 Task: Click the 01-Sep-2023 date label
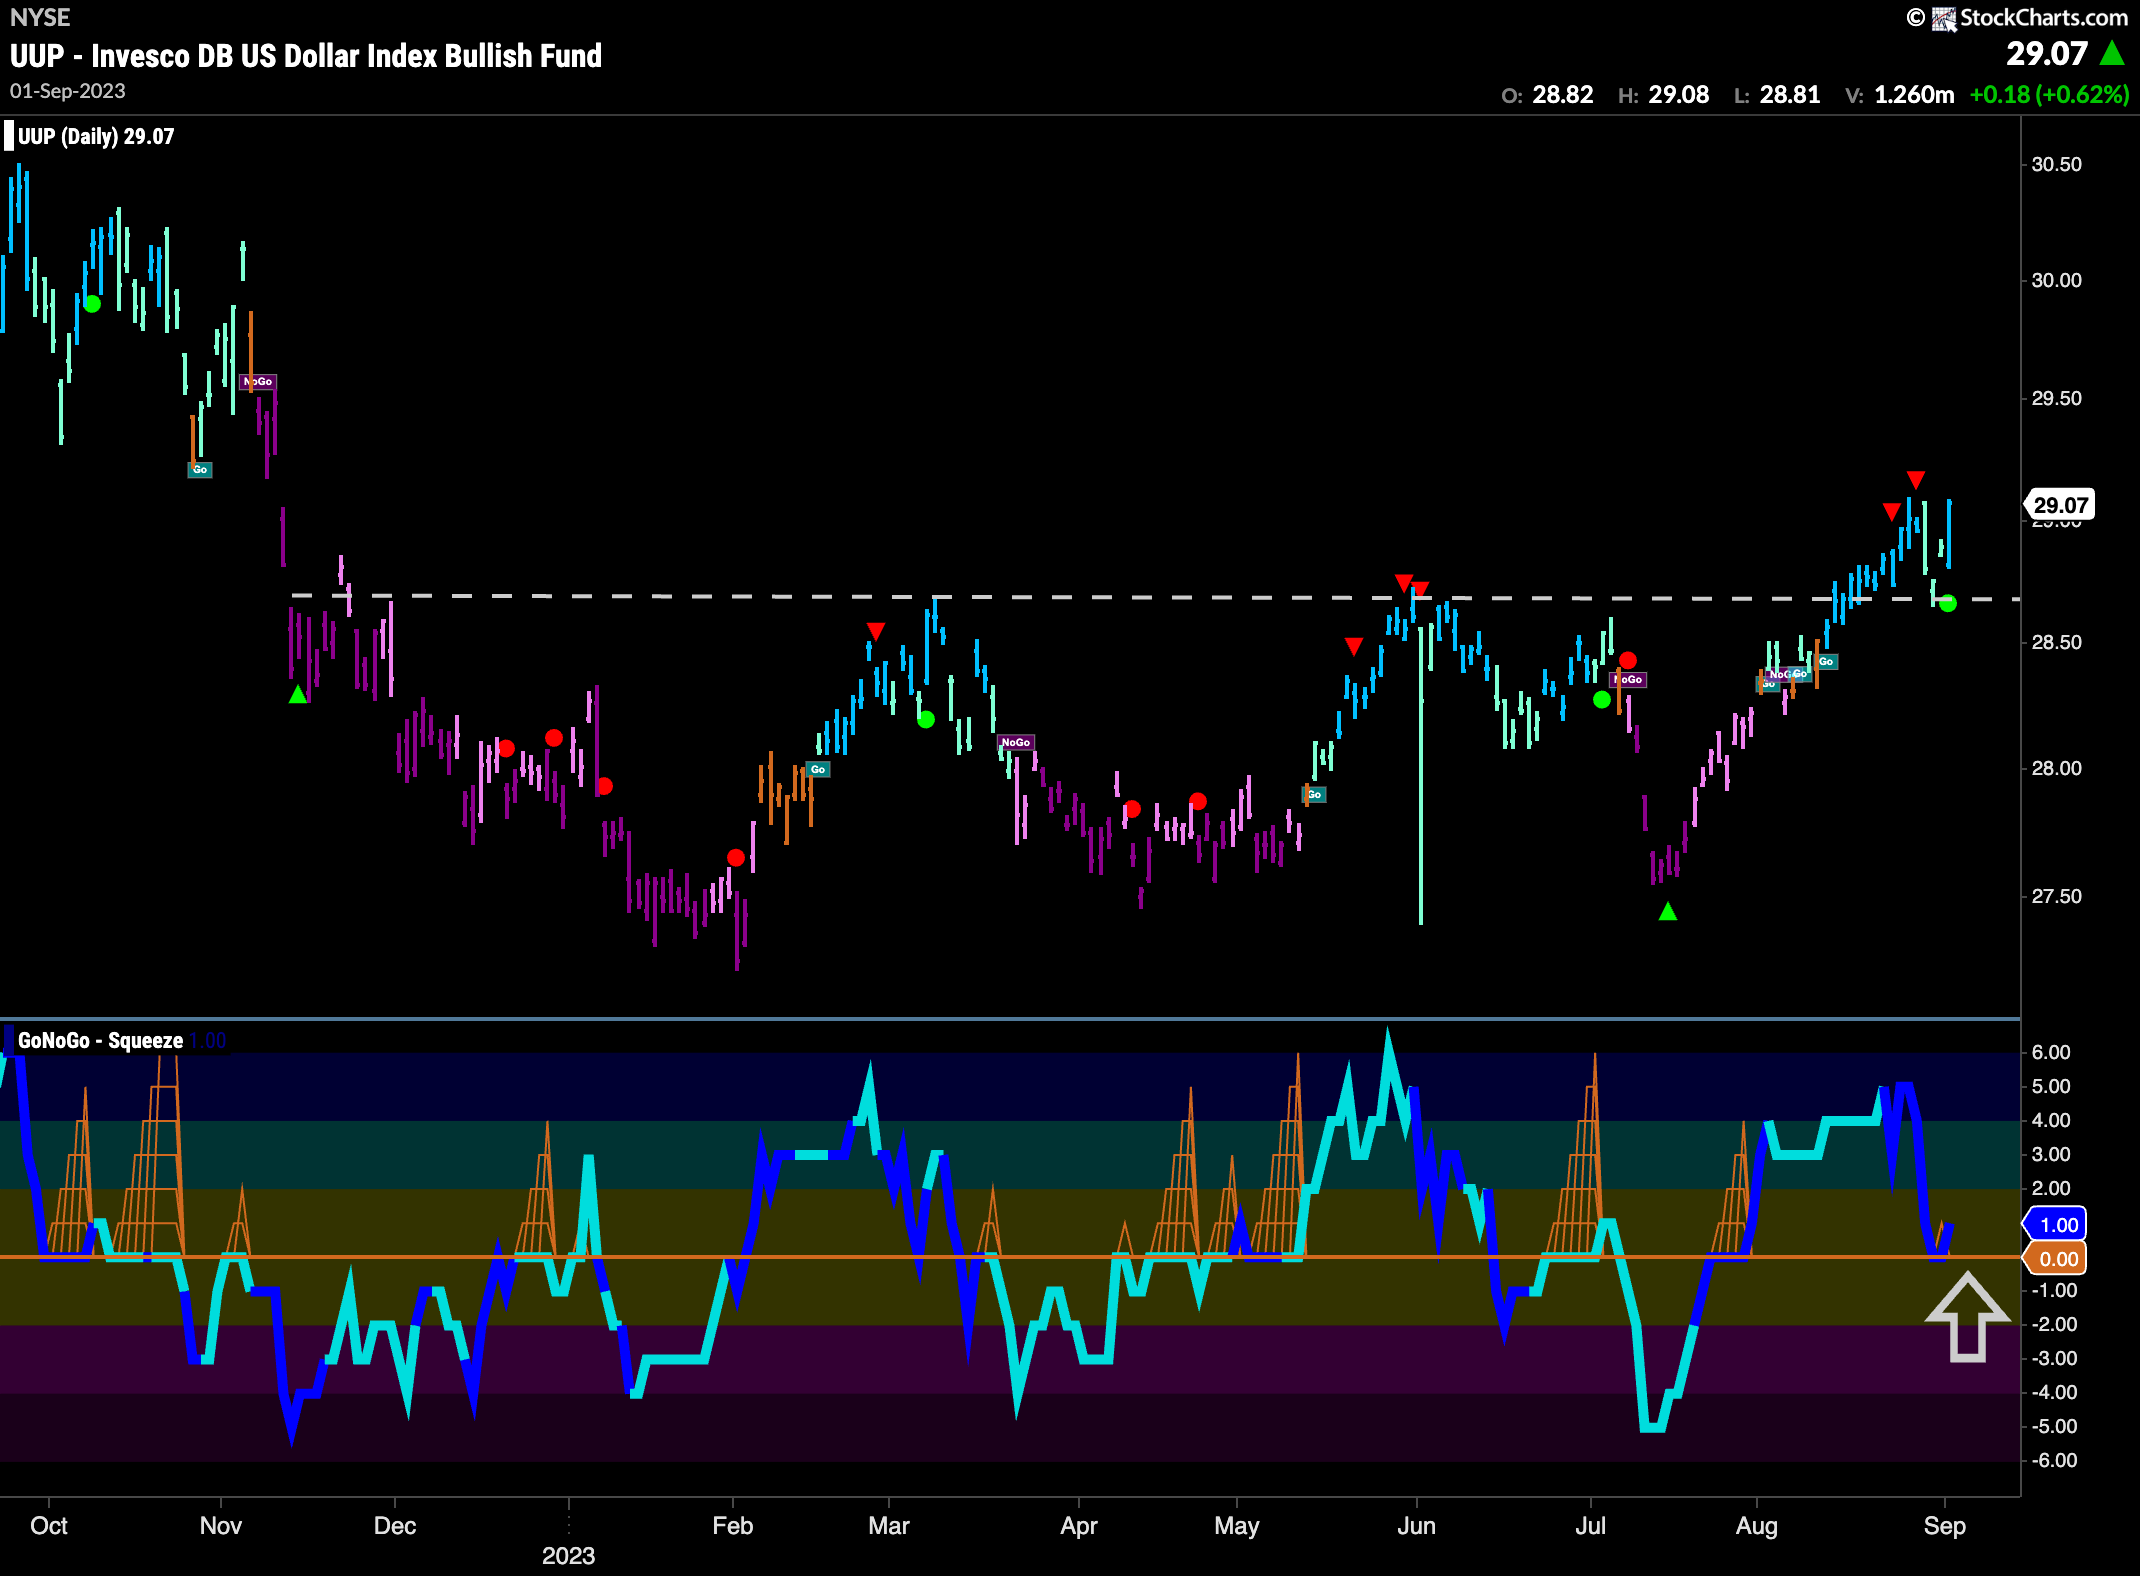pyautogui.click(x=68, y=91)
